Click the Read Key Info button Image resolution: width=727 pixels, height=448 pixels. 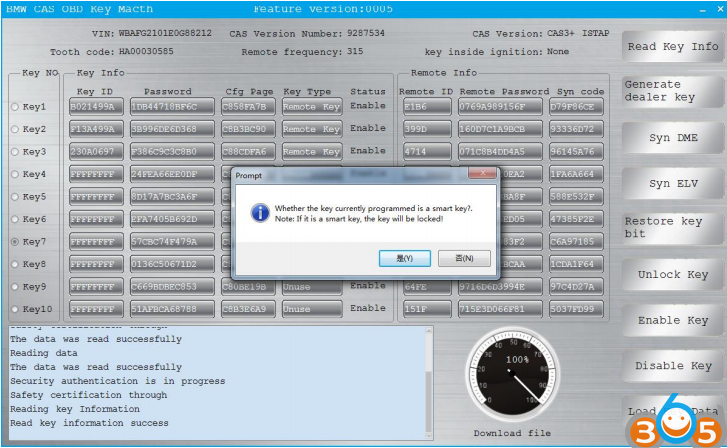(672, 47)
